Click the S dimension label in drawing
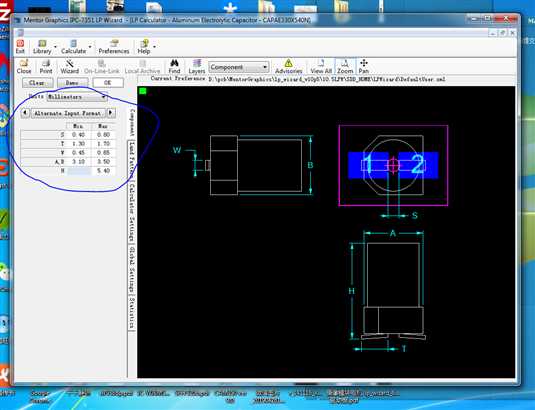The height and width of the screenshot is (410, 535). [415, 216]
